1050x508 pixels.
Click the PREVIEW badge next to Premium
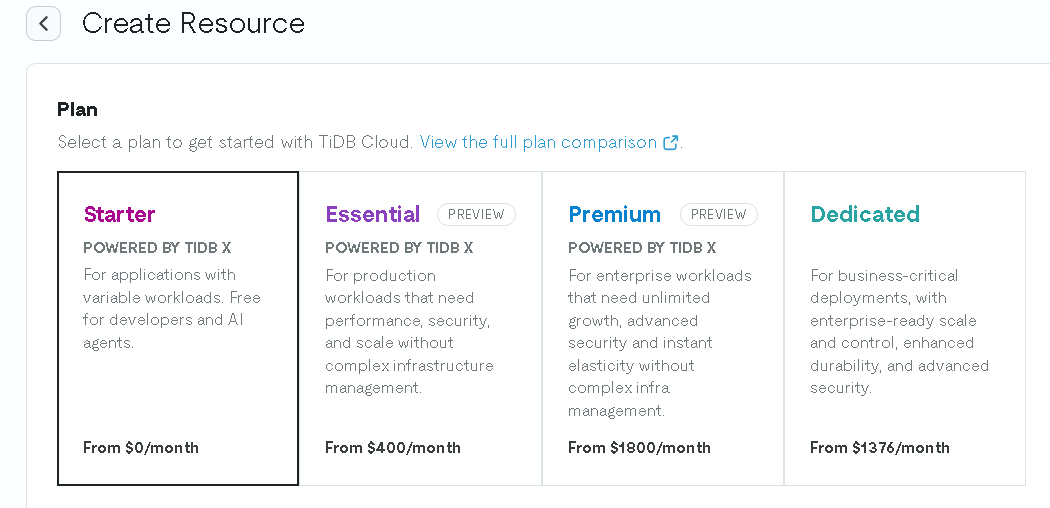[x=719, y=214]
